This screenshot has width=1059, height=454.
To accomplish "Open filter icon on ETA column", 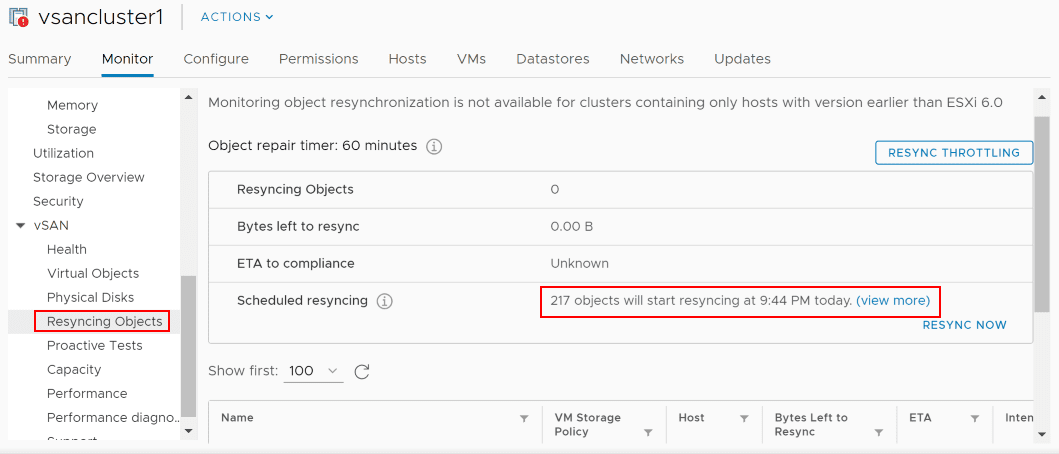I will pyautogui.click(x=970, y=418).
